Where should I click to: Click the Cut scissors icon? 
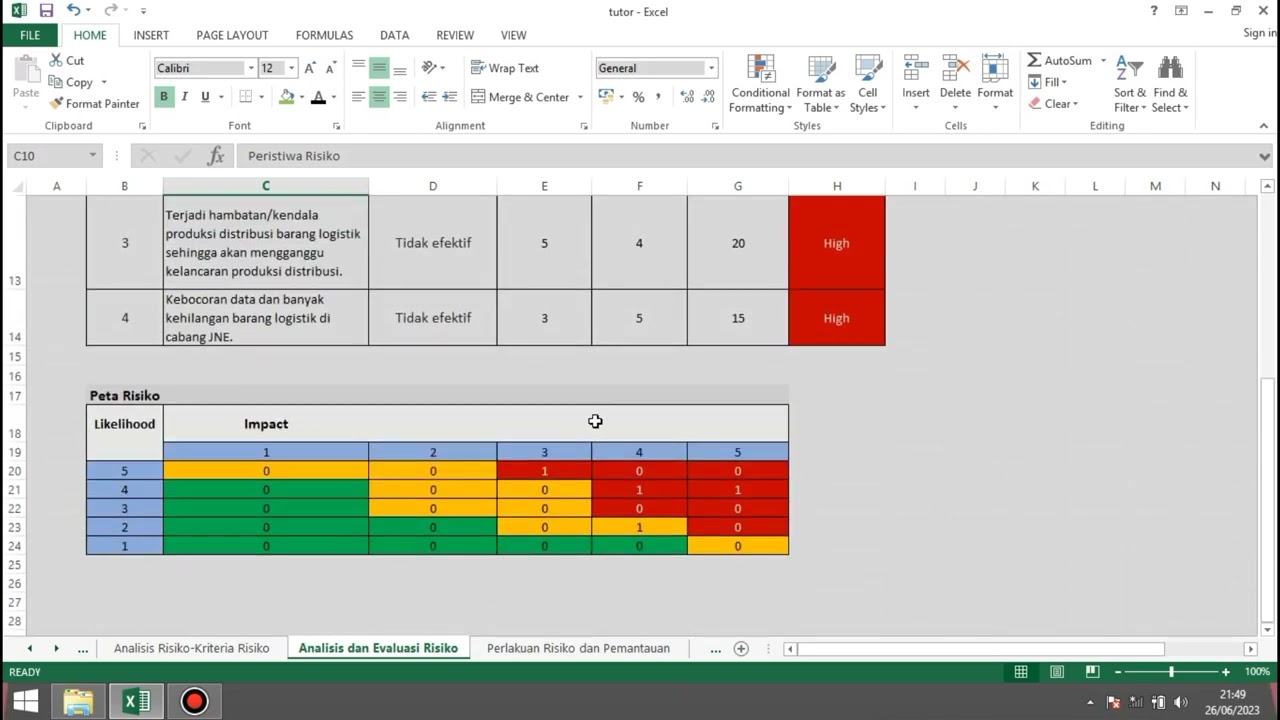click(x=55, y=61)
